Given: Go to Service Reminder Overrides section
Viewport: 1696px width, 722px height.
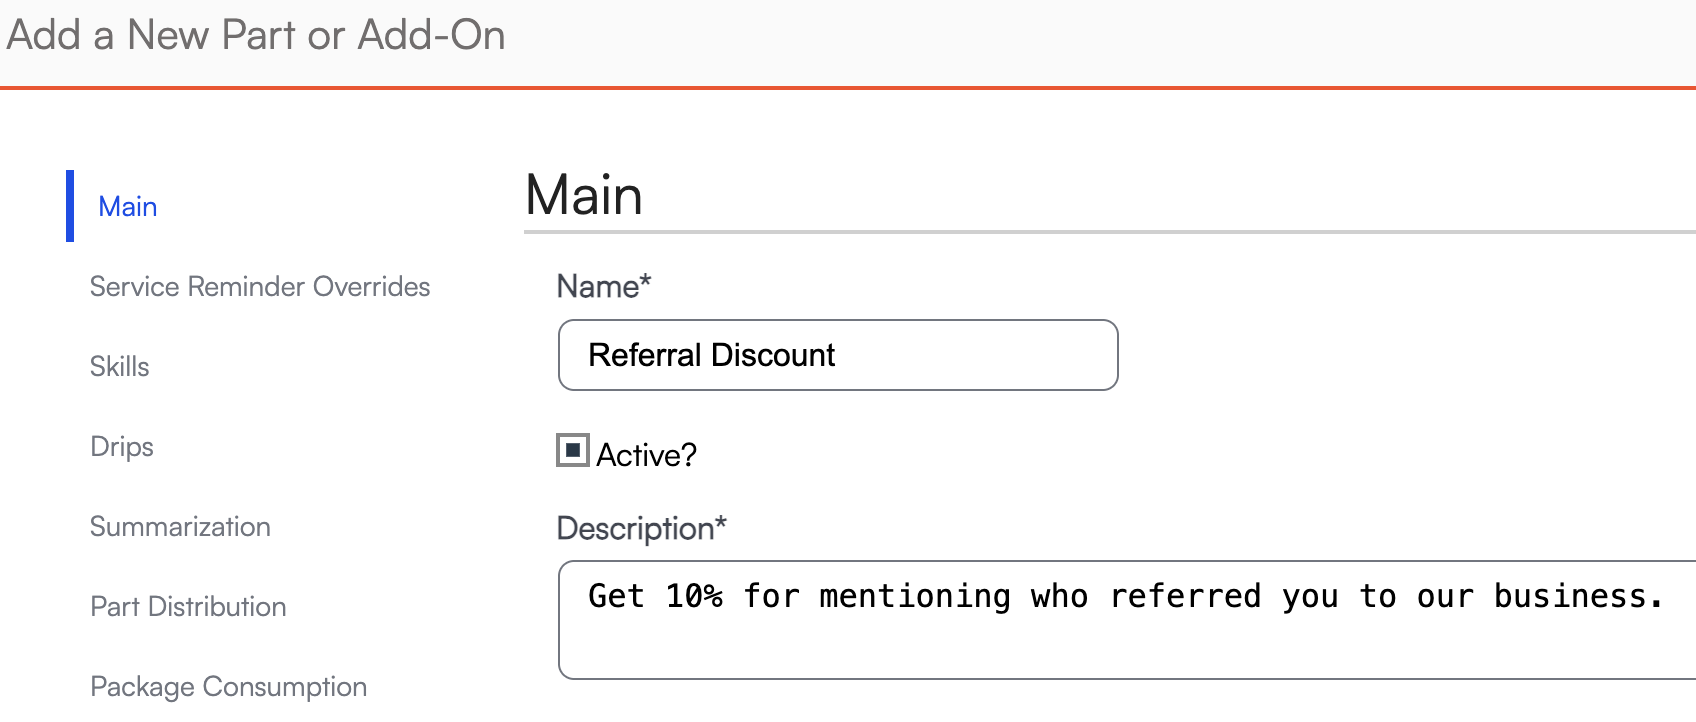Looking at the screenshot, I should (260, 287).
